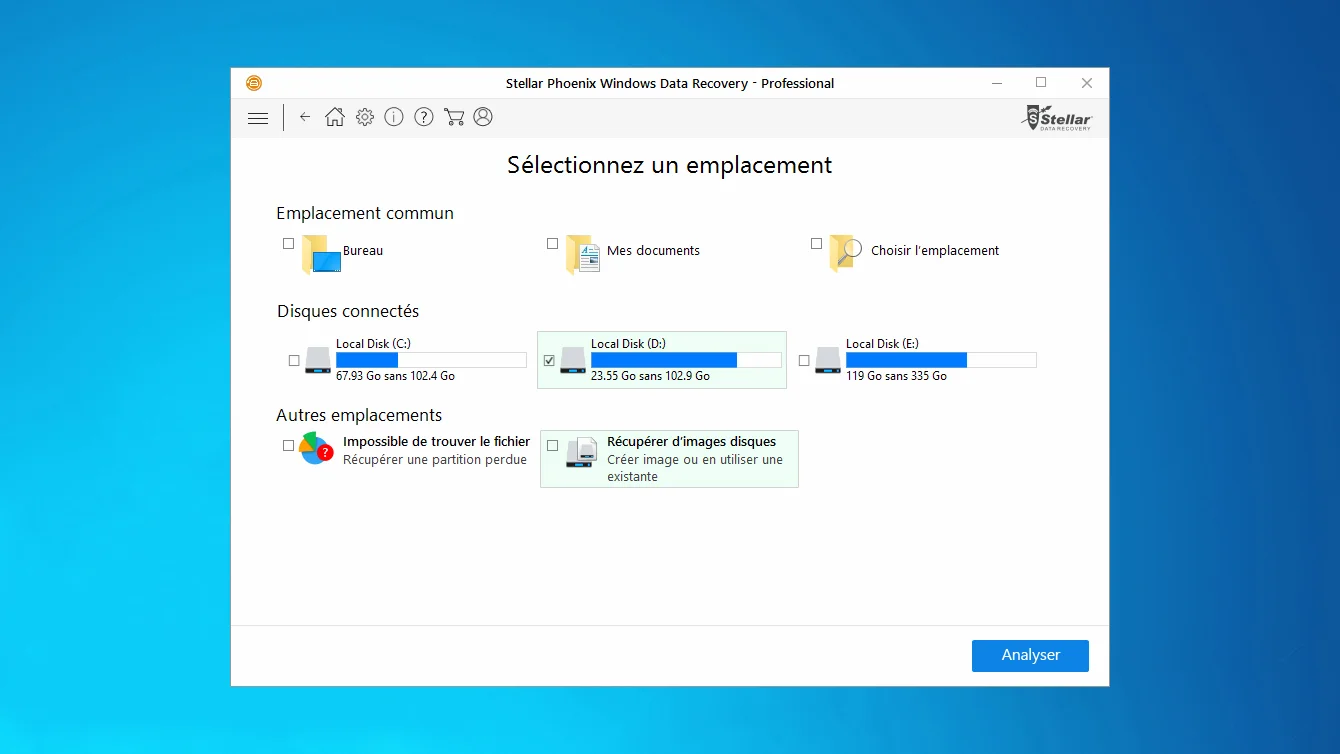Click the Local Disk (C:) drive icon
The width and height of the screenshot is (1340, 754).
tap(318, 360)
